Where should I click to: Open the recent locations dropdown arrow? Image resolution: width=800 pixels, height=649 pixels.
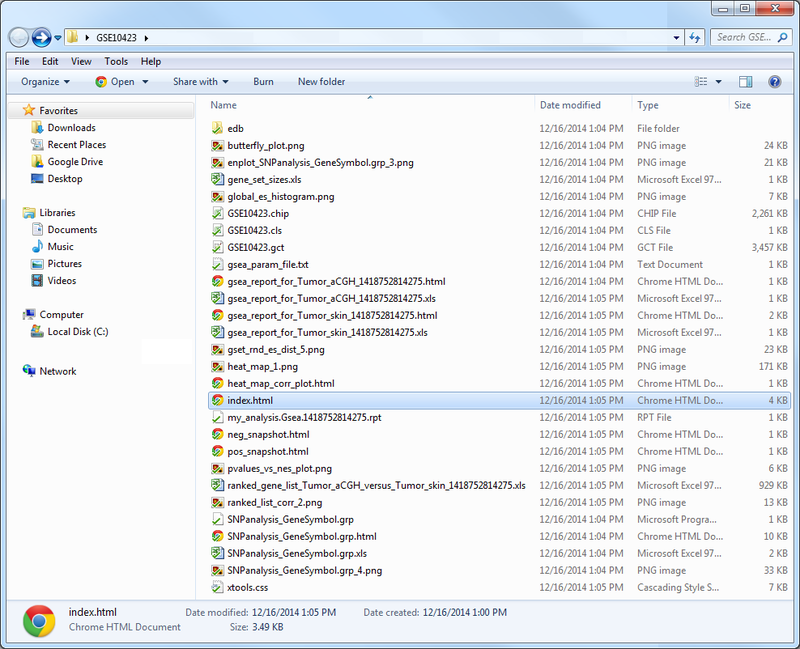[x=58, y=38]
